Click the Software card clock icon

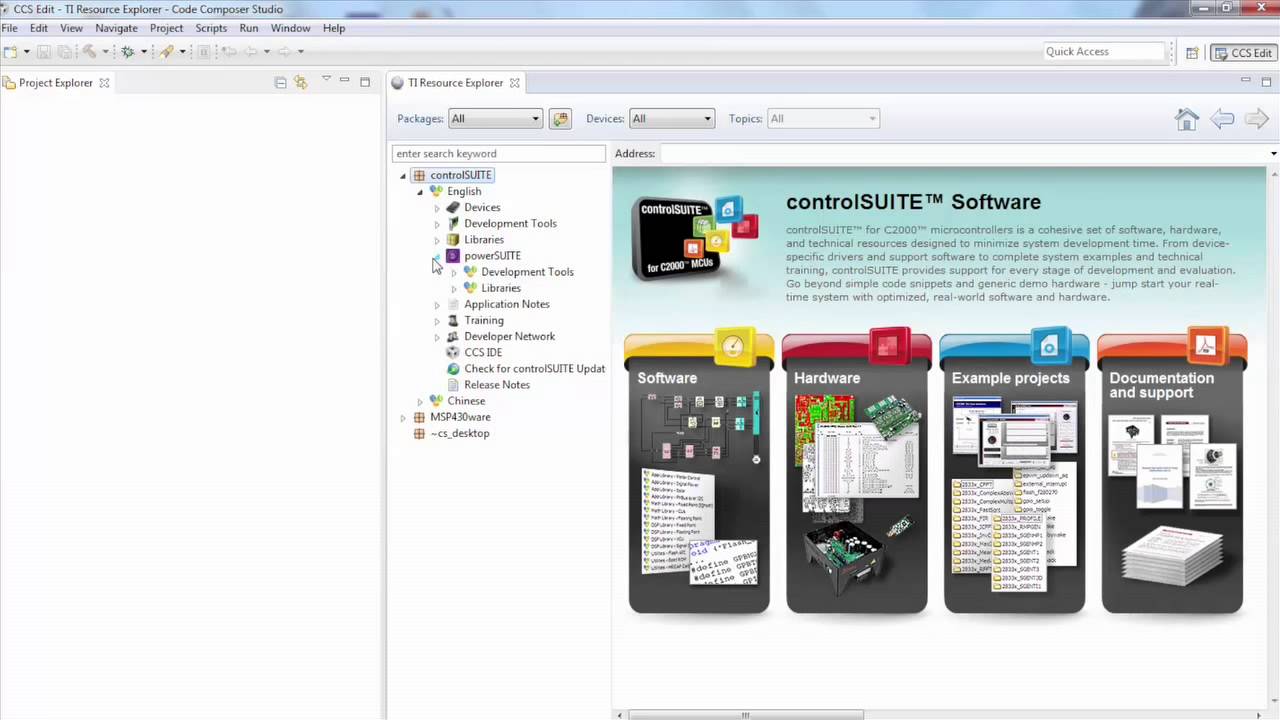(x=733, y=347)
